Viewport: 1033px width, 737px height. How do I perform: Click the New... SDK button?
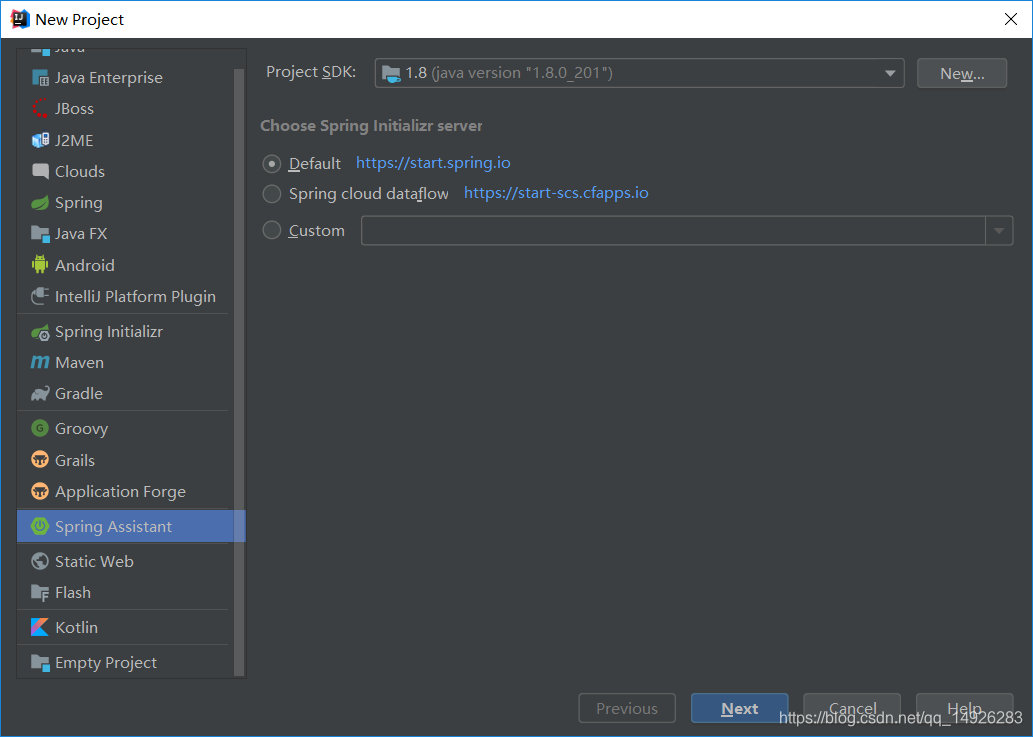pos(962,73)
